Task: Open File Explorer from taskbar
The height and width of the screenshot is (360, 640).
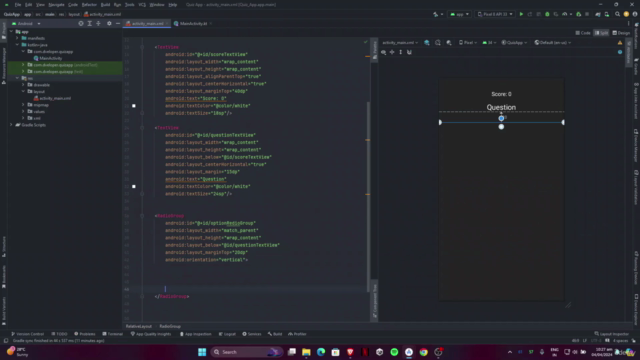Action: pyautogui.click(x=306, y=352)
